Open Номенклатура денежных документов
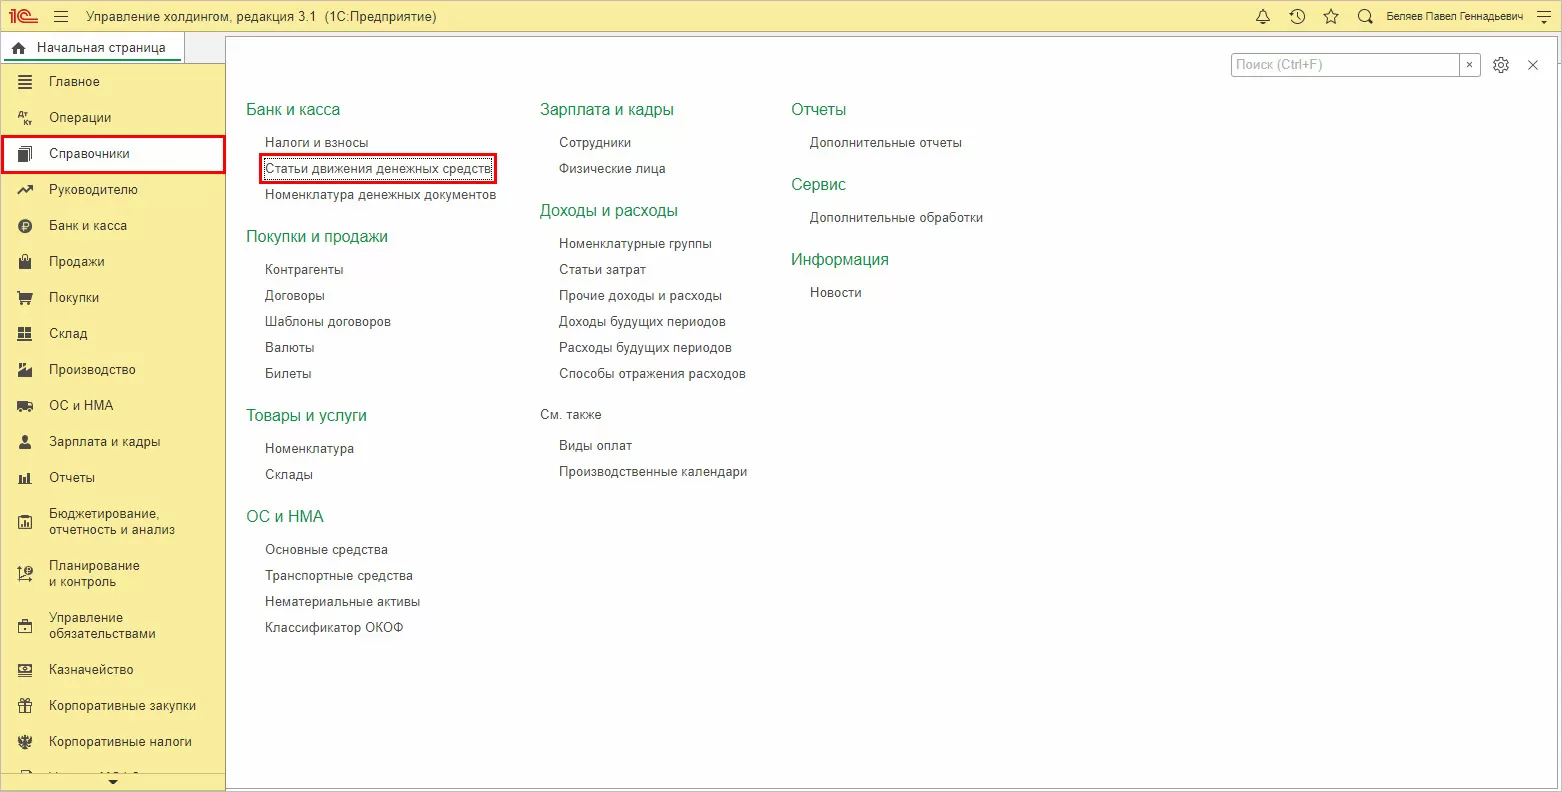This screenshot has width=1562, height=792. 380,195
